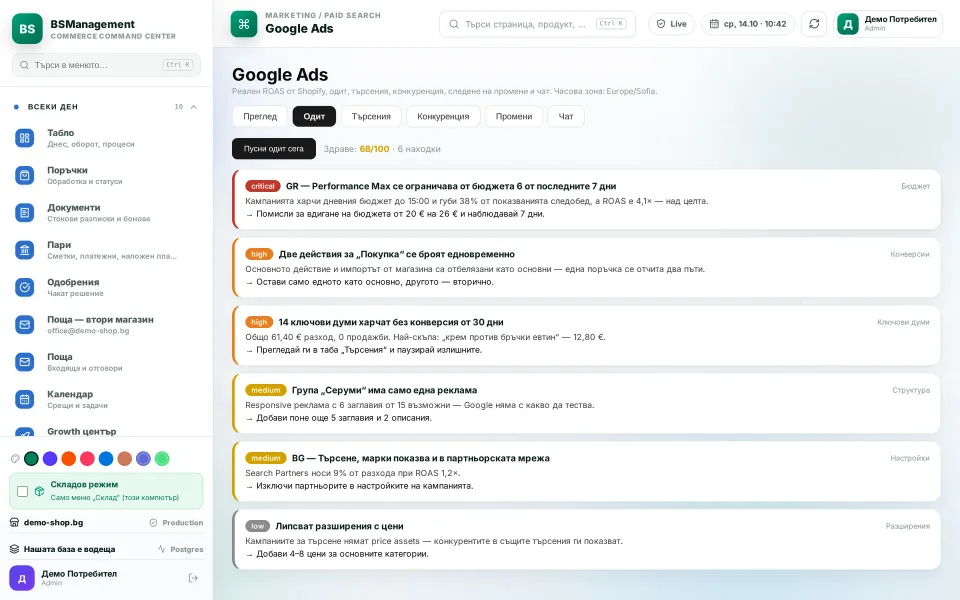Select the light green color swatch
The height and width of the screenshot is (600, 960).
tap(162, 459)
